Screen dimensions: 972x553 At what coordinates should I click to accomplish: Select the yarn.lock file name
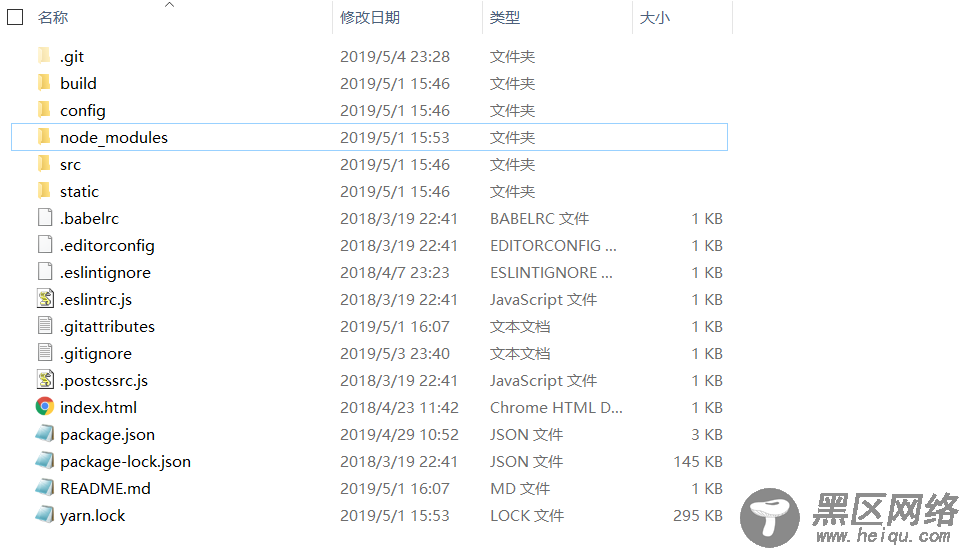pos(92,515)
